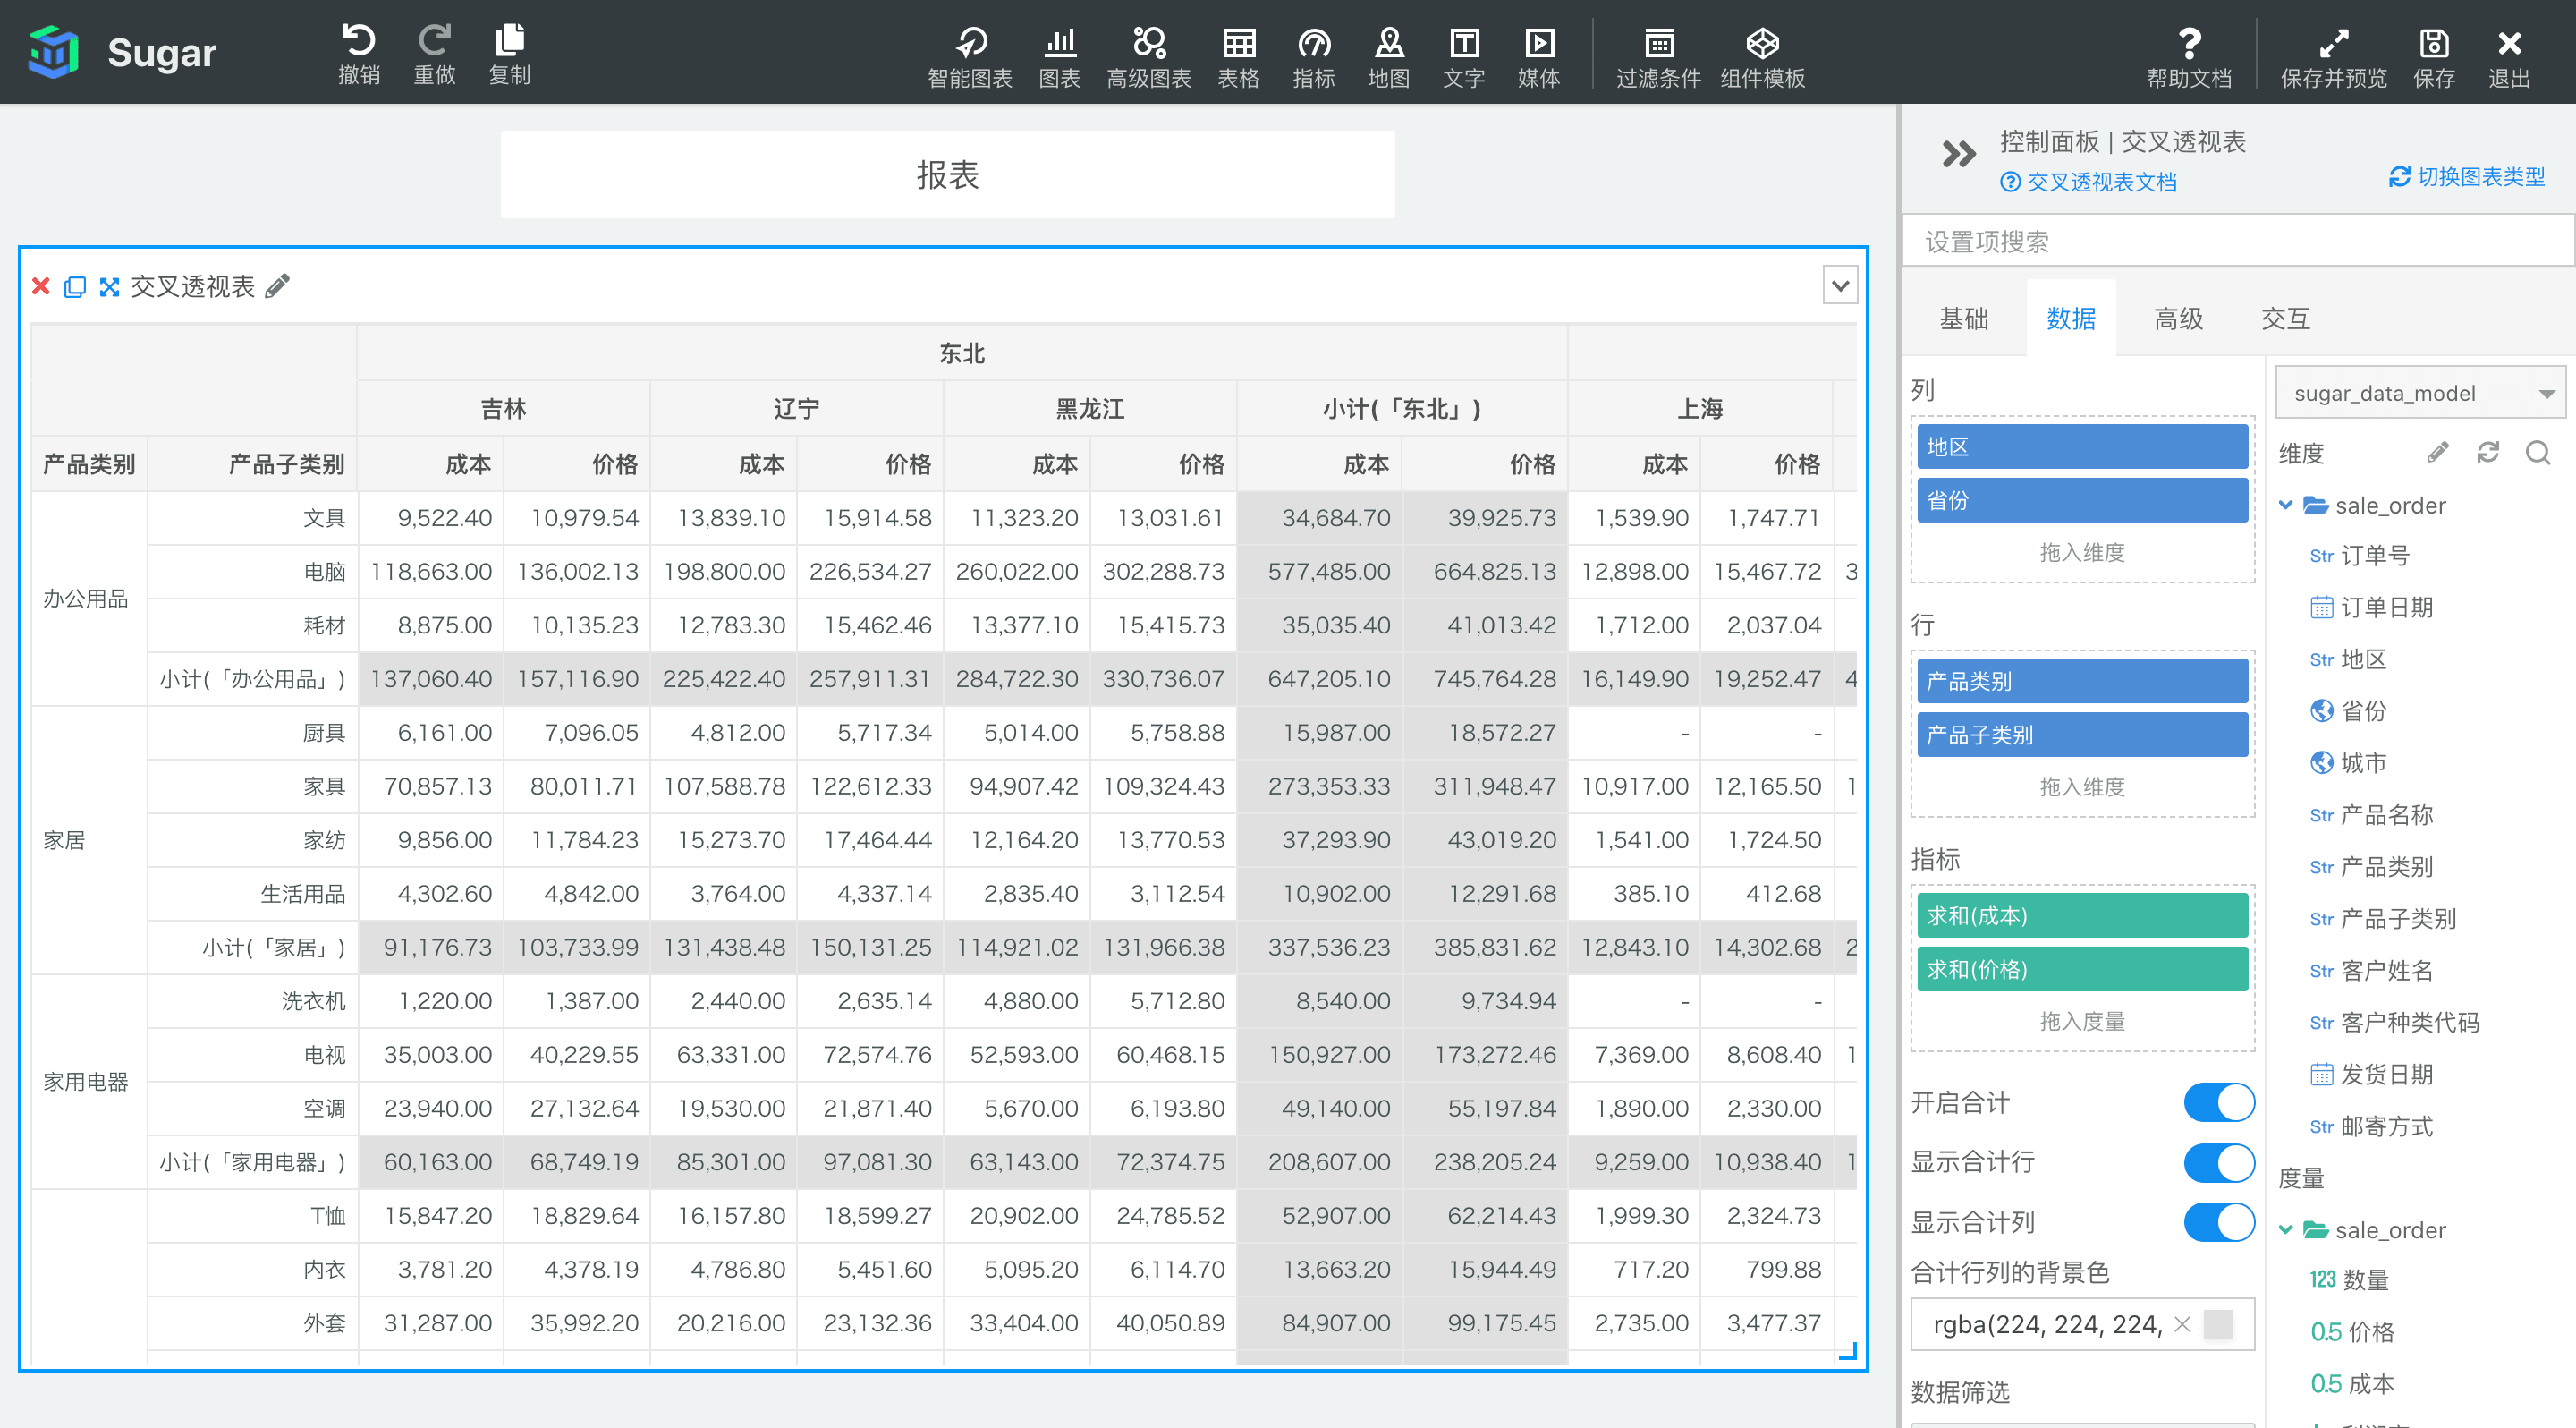Select the 客户姓名 dimension item
The width and height of the screenshot is (2576, 1428).
2371,970
